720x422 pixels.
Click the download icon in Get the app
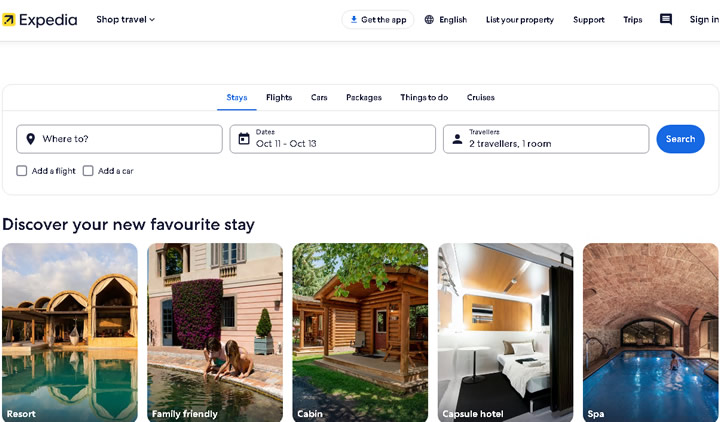(354, 19)
